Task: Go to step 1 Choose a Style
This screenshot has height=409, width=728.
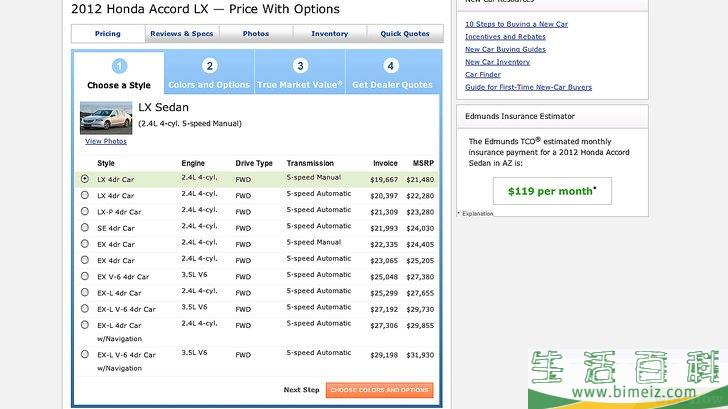Action: click(x=119, y=73)
